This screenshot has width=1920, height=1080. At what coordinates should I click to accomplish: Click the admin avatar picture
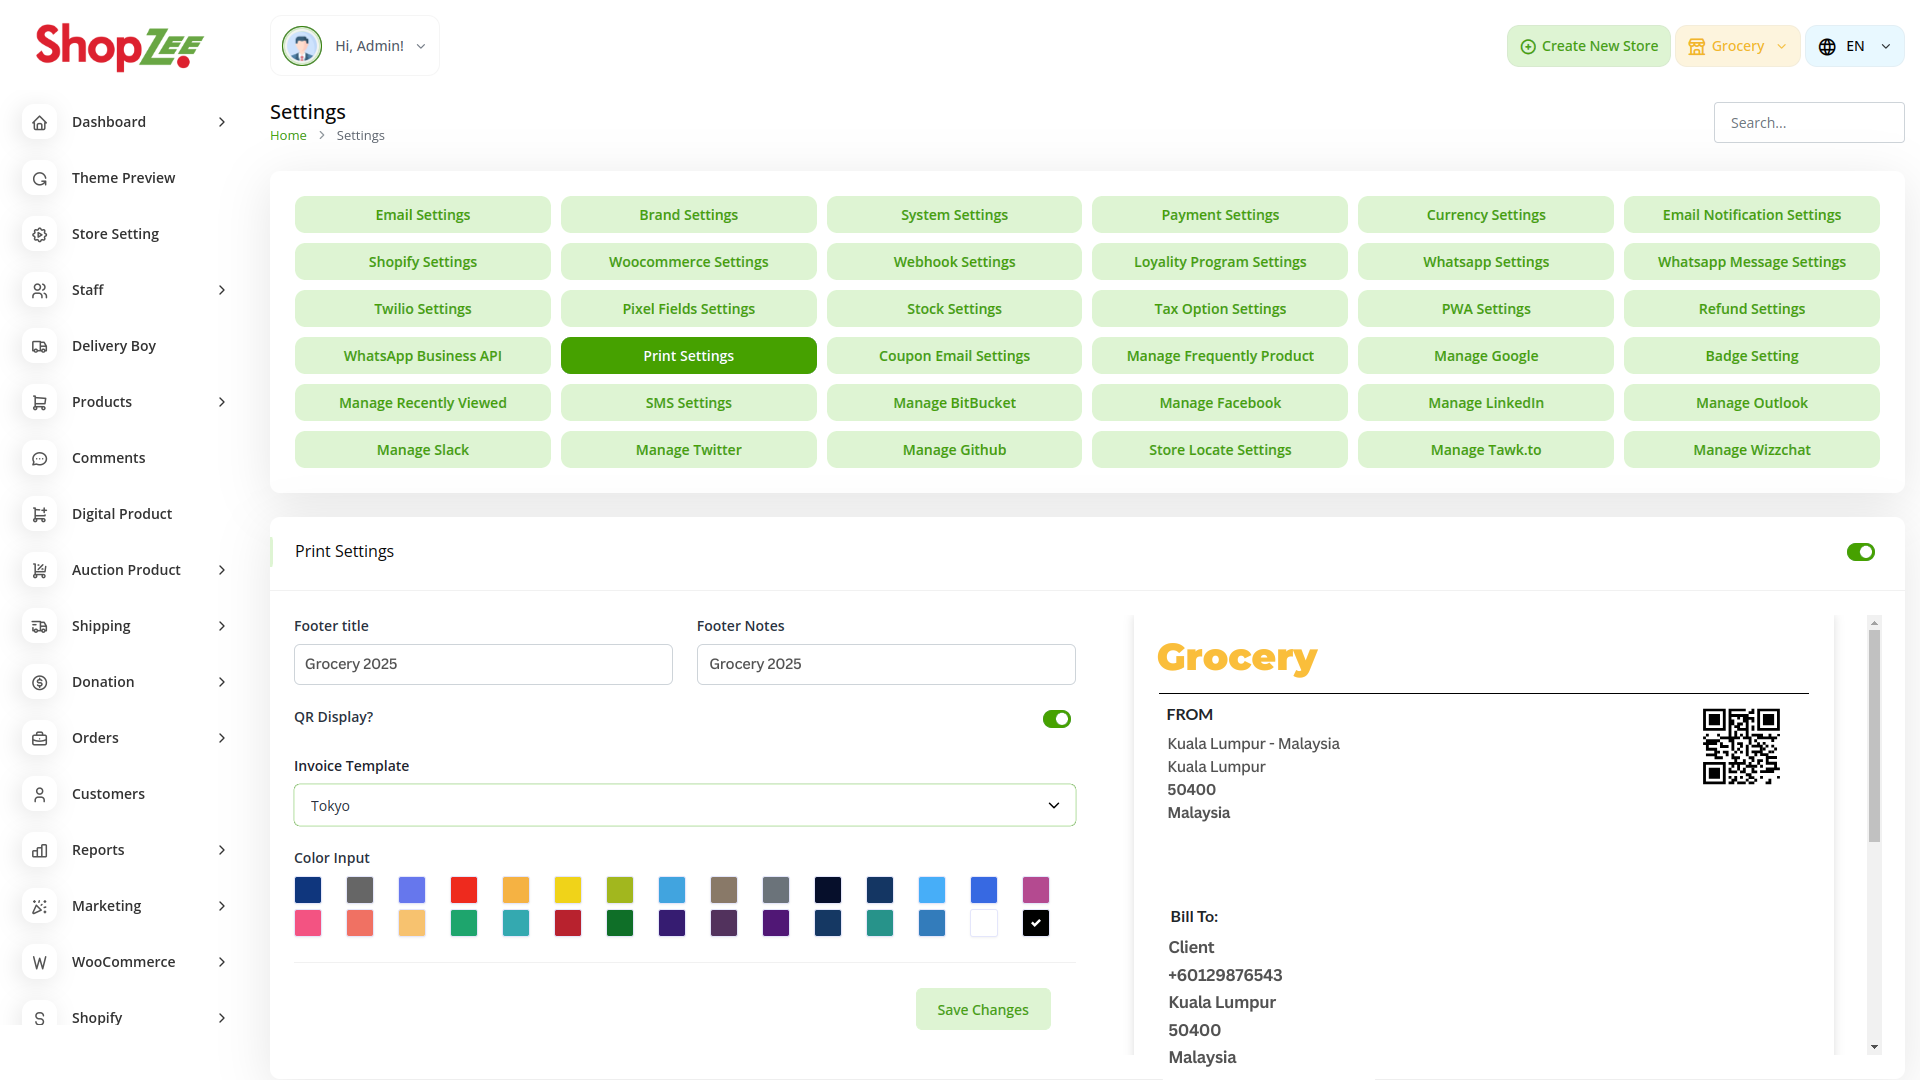click(301, 46)
